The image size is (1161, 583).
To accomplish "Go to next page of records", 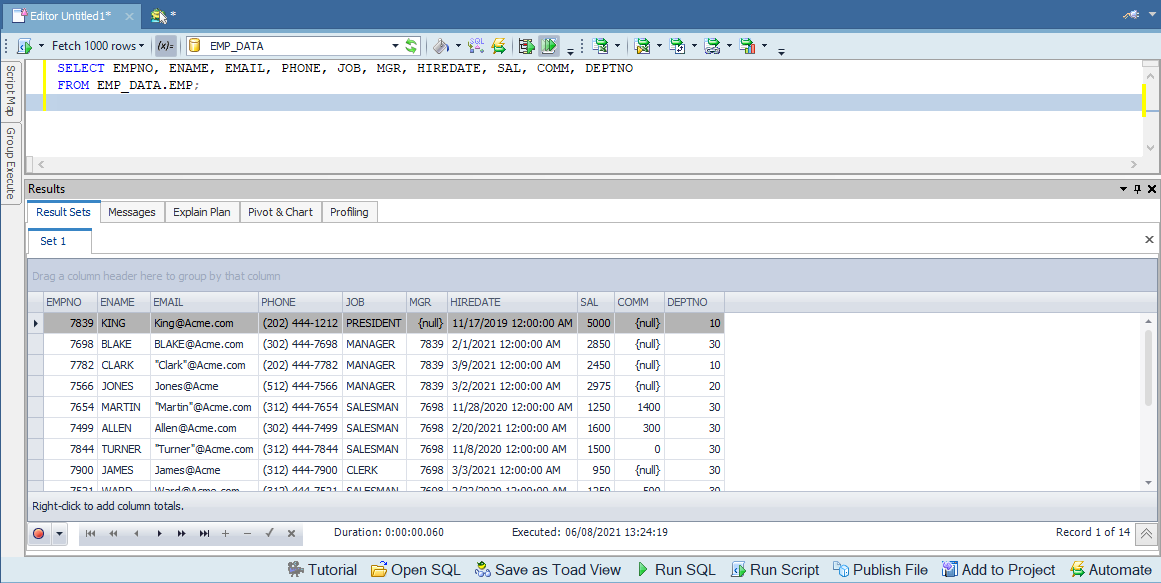I will click(x=181, y=533).
